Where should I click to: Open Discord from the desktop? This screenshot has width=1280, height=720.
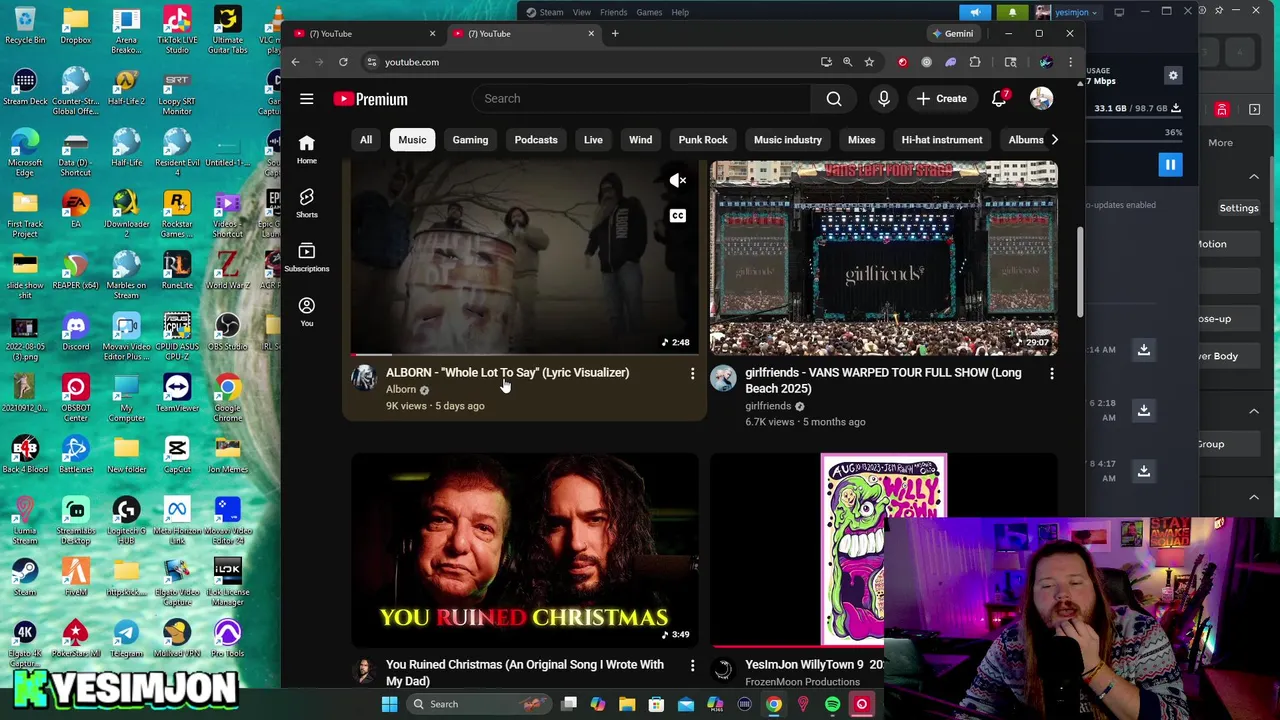75,333
